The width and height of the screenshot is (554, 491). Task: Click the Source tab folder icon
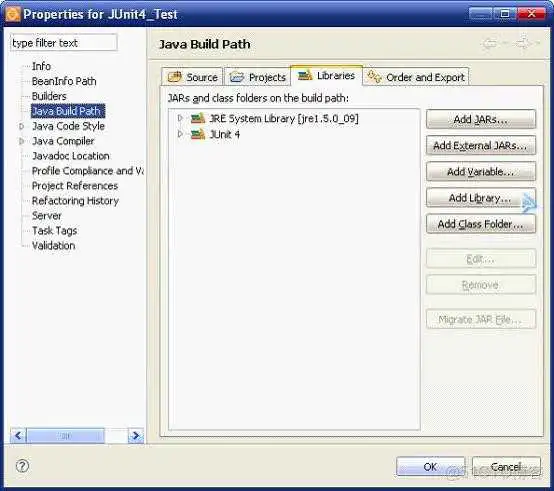175,77
